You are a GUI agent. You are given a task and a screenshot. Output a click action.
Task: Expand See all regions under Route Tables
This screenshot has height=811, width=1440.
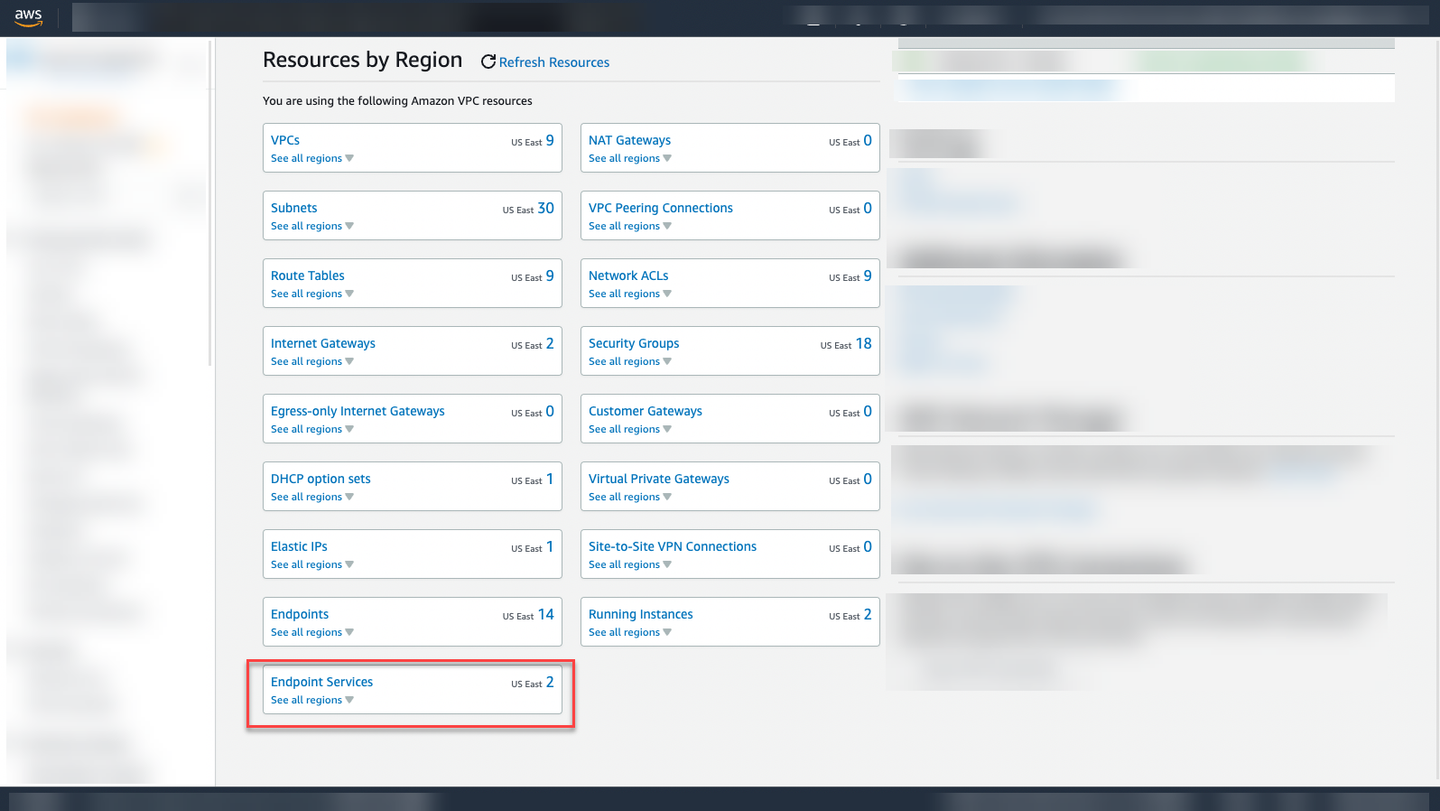pyautogui.click(x=312, y=294)
